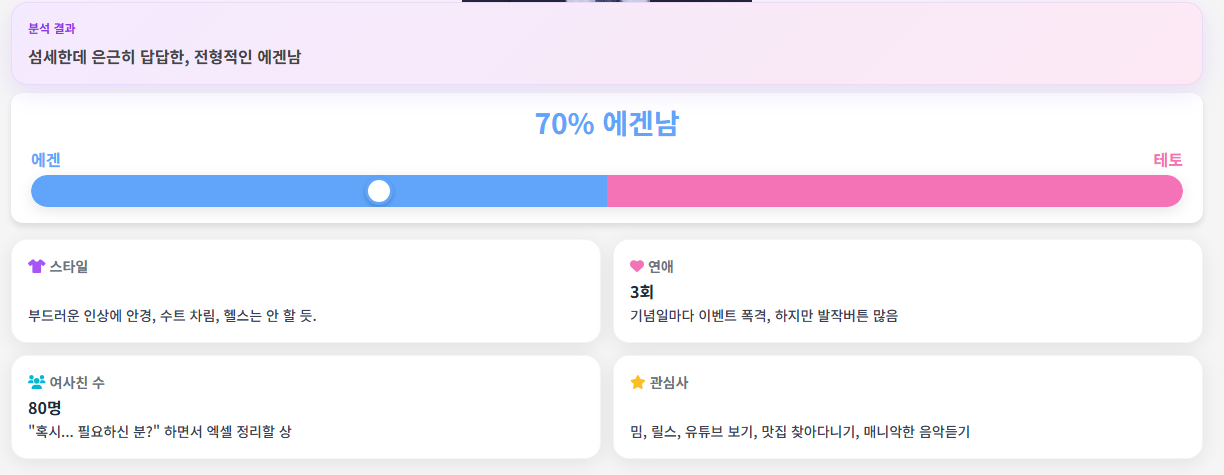Open the 연애 card showing 3회

907,291
